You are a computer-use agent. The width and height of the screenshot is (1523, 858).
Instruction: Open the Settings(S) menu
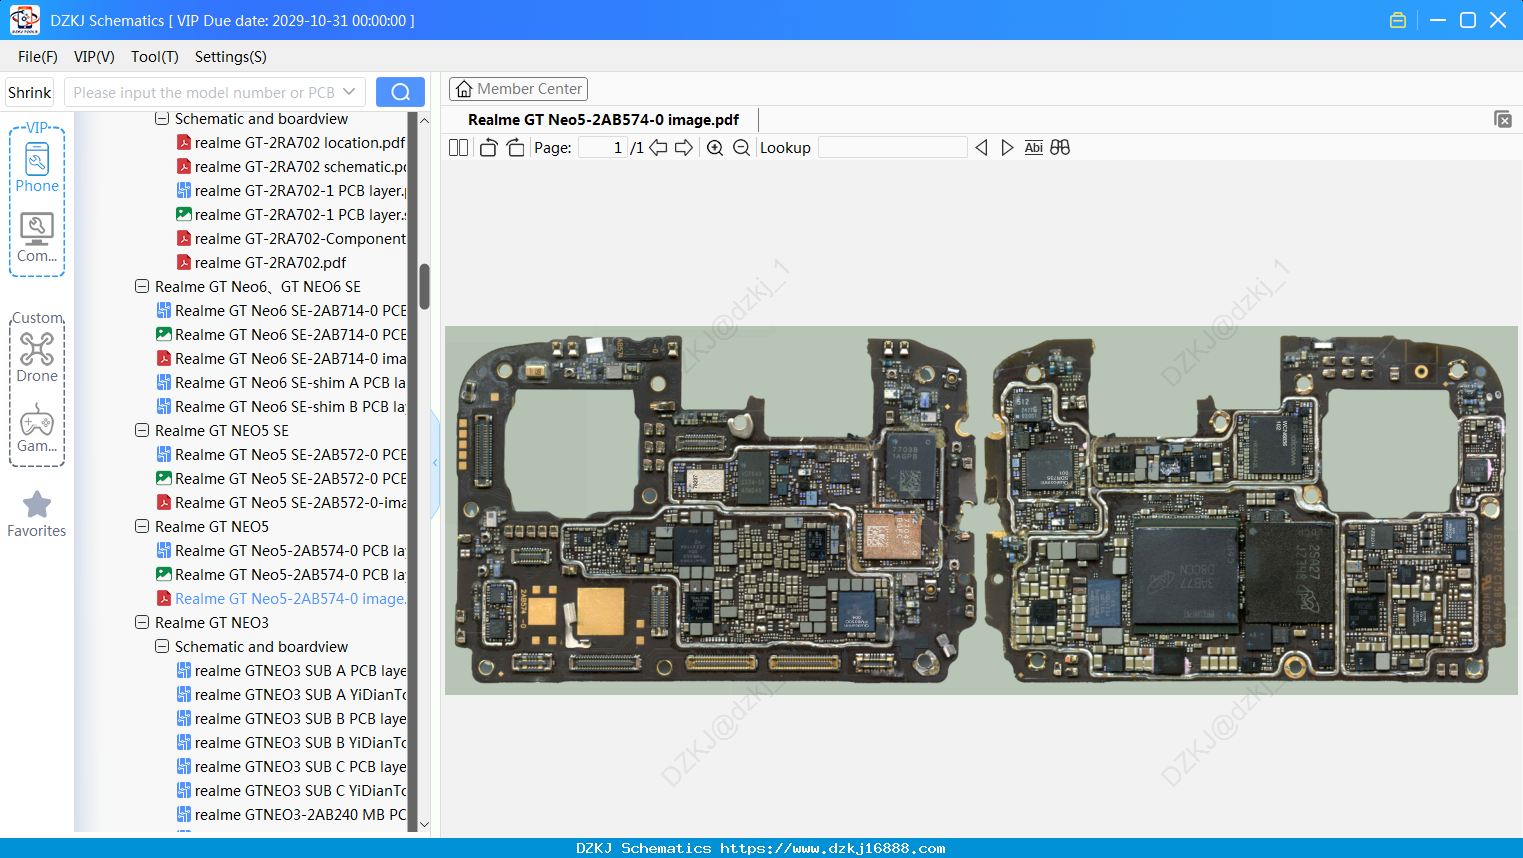pyautogui.click(x=231, y=57)
